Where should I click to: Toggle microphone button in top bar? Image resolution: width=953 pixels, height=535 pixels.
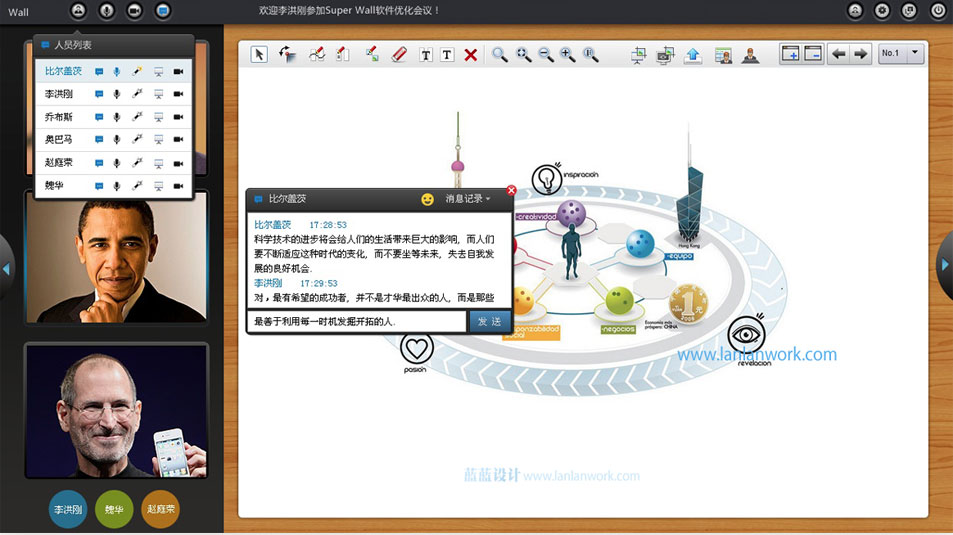tap(106, 11)
